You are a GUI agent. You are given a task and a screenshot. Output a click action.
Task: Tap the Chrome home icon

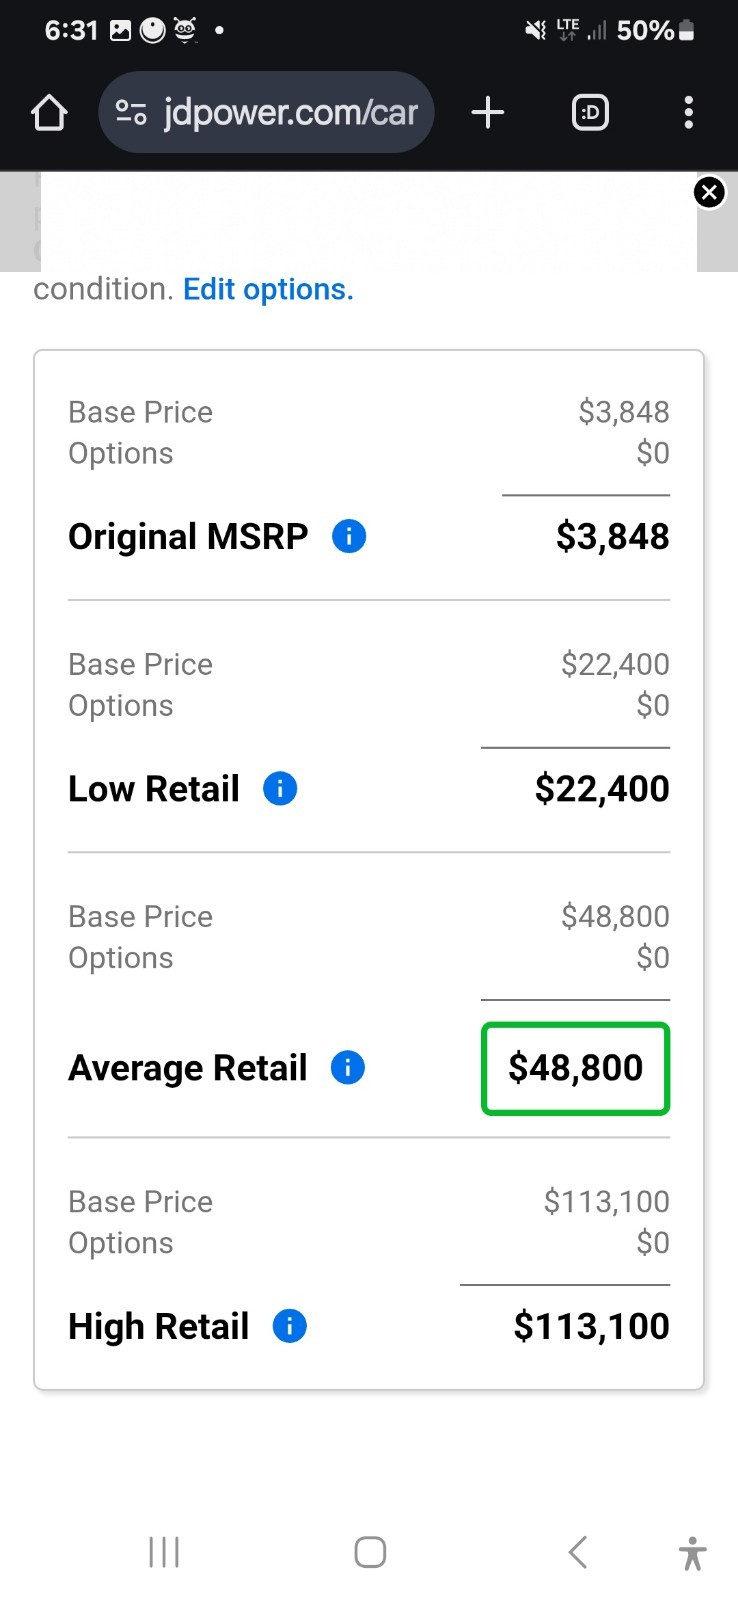[x=49, y=112]
